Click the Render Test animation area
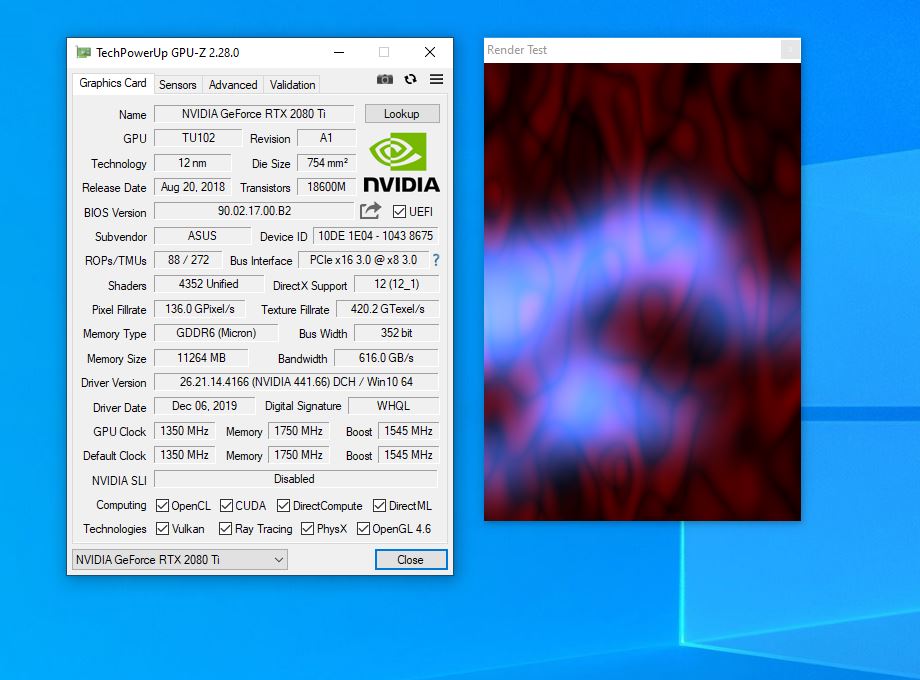Viewport: 920px width, 680px height. [x=642, y=292]
